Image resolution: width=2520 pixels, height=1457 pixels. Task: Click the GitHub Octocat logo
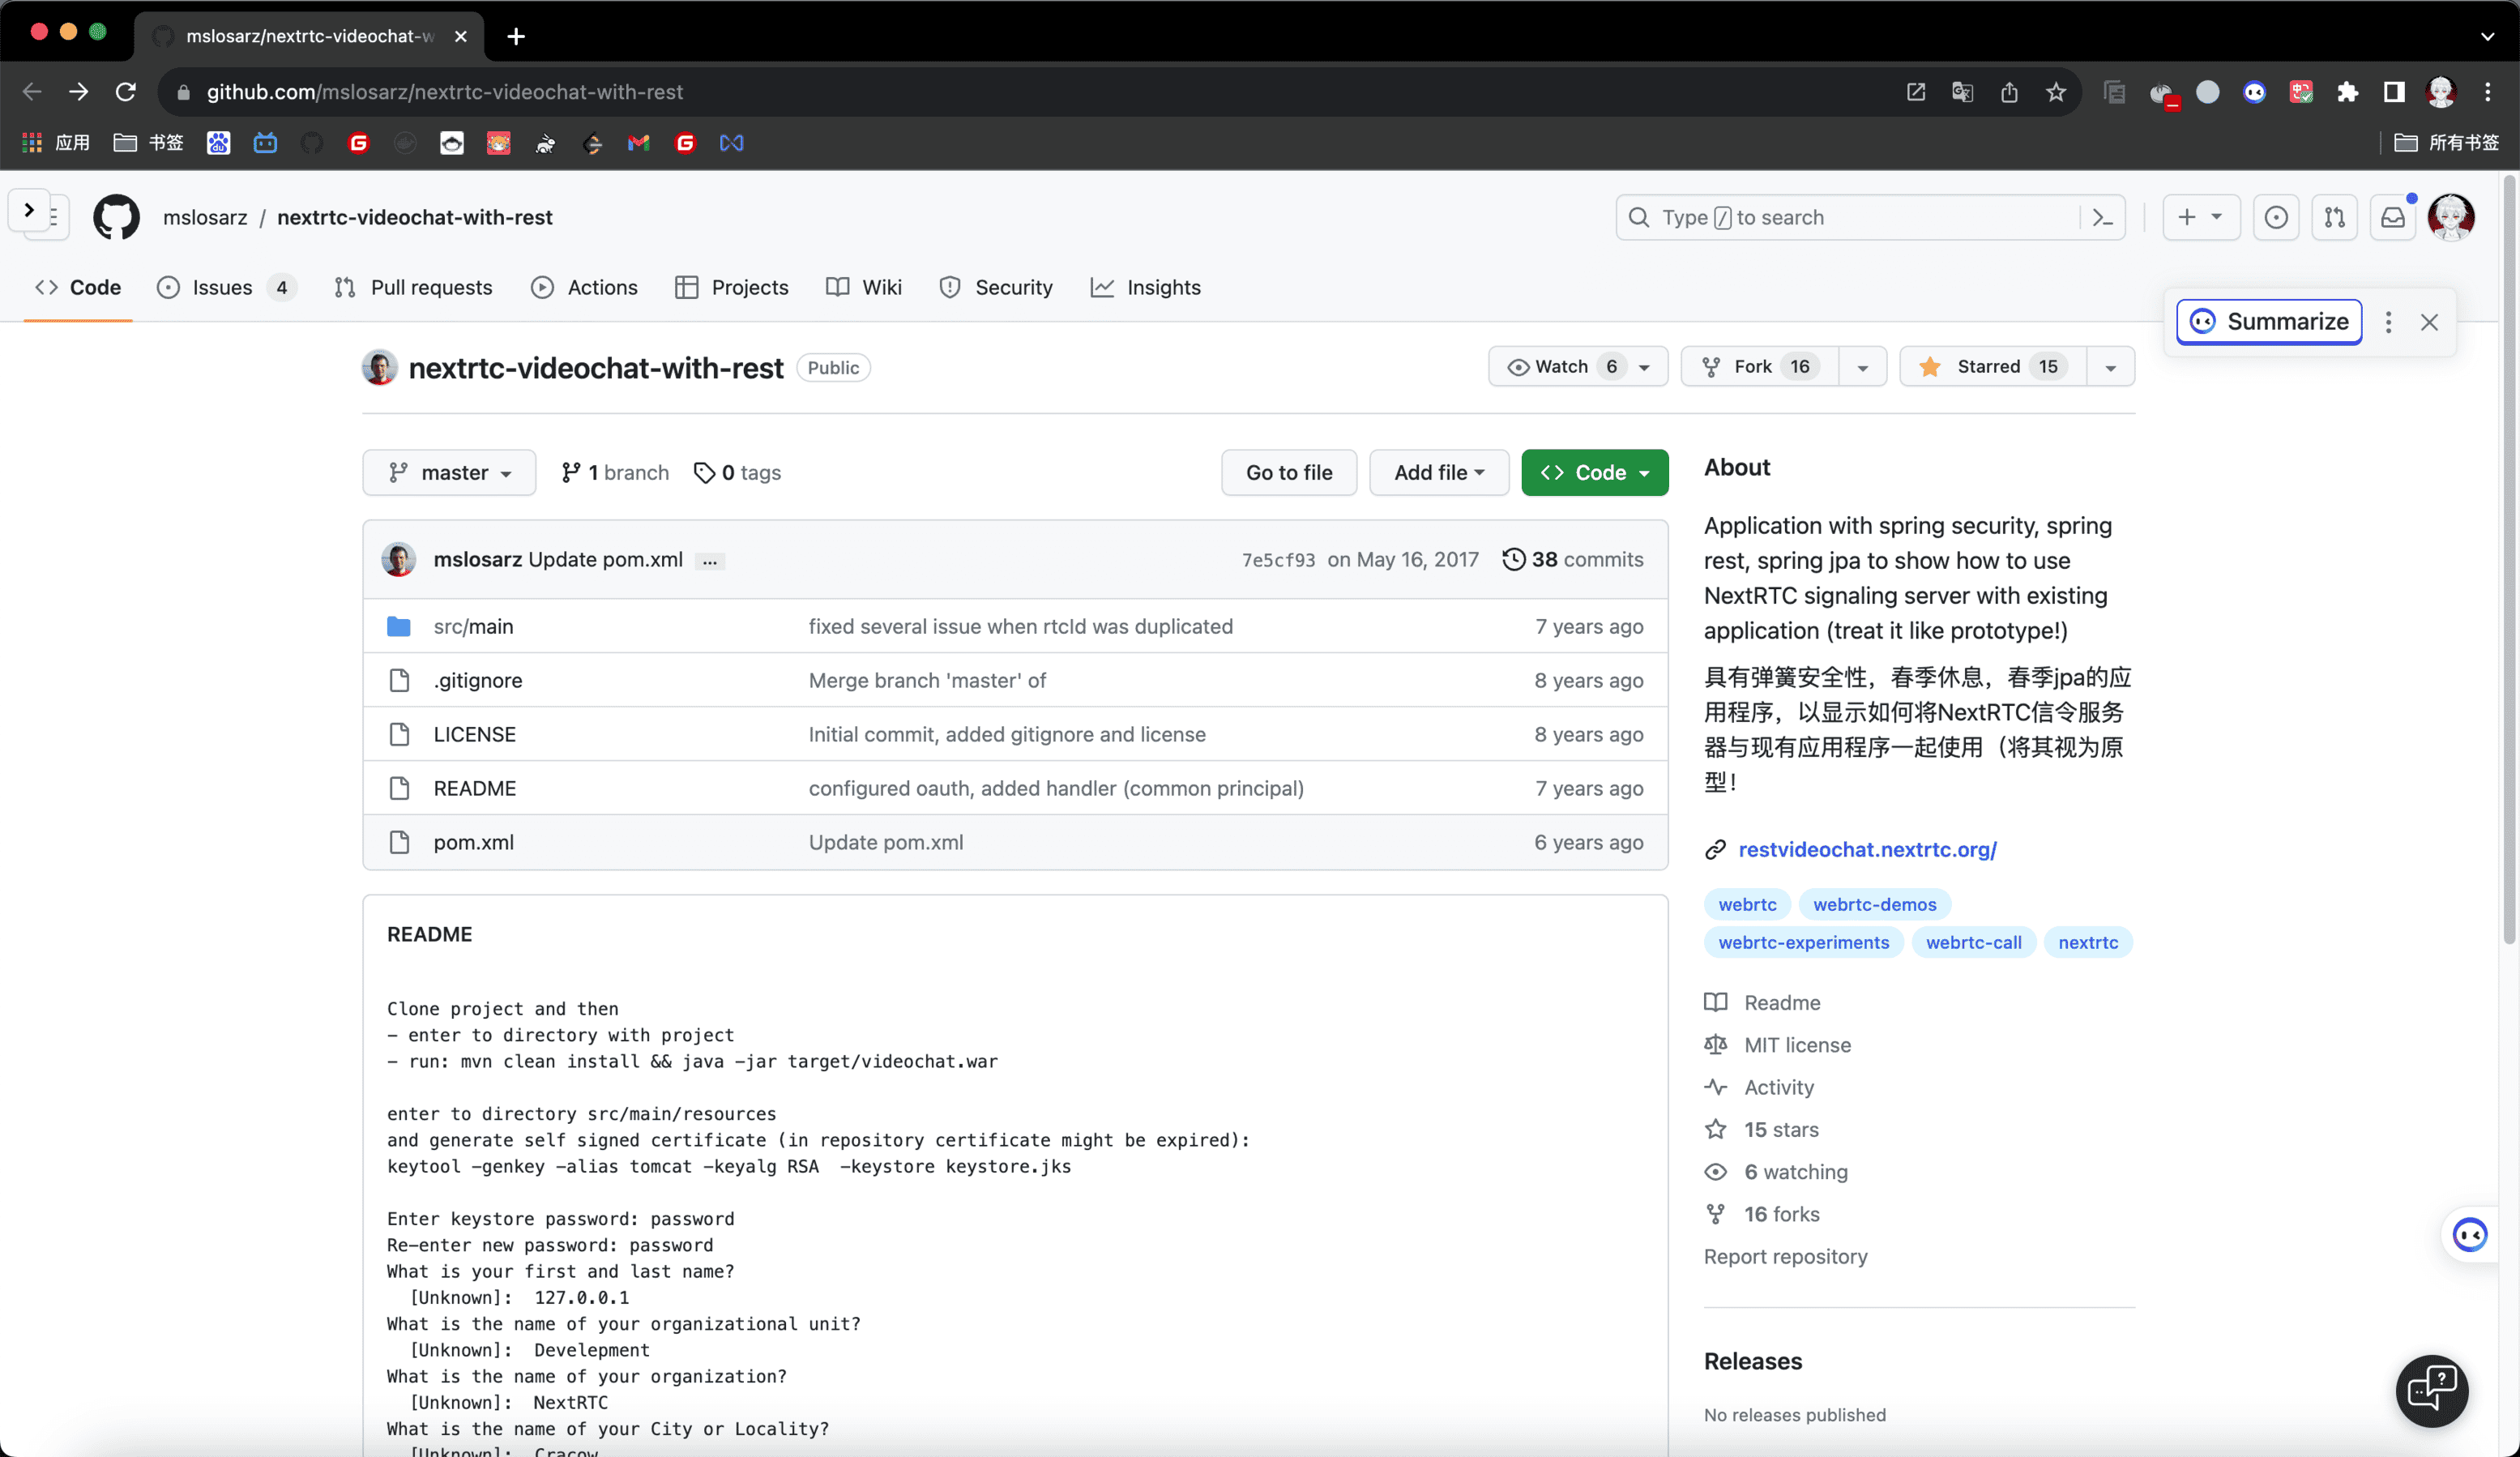pyautogui.click(x=116, y=217)
